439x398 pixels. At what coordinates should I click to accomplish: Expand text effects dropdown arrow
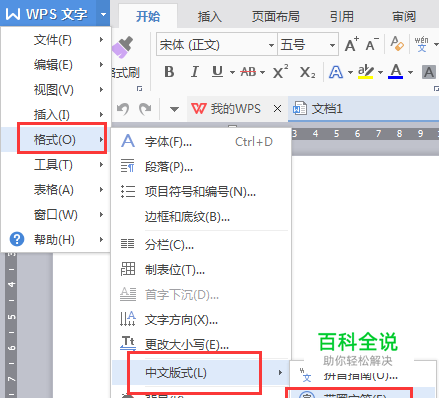click(350, 72)
